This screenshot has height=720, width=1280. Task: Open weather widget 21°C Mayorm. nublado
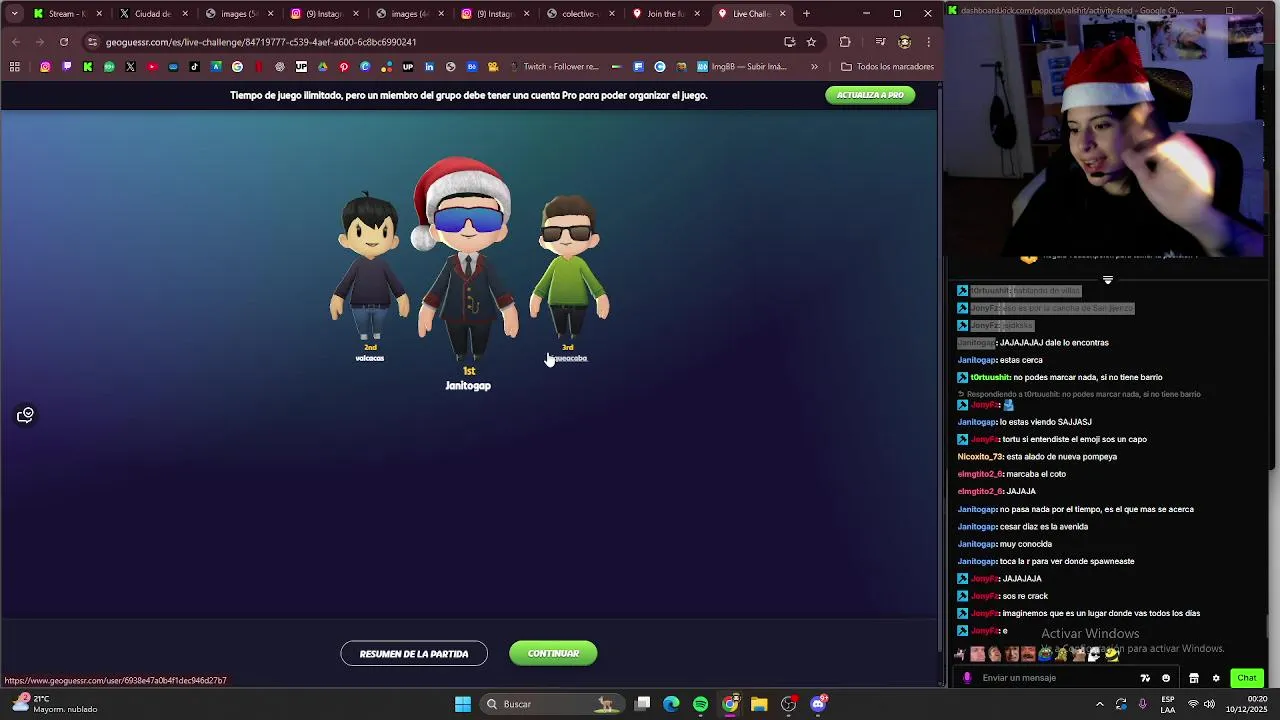(x=56, y=704)
